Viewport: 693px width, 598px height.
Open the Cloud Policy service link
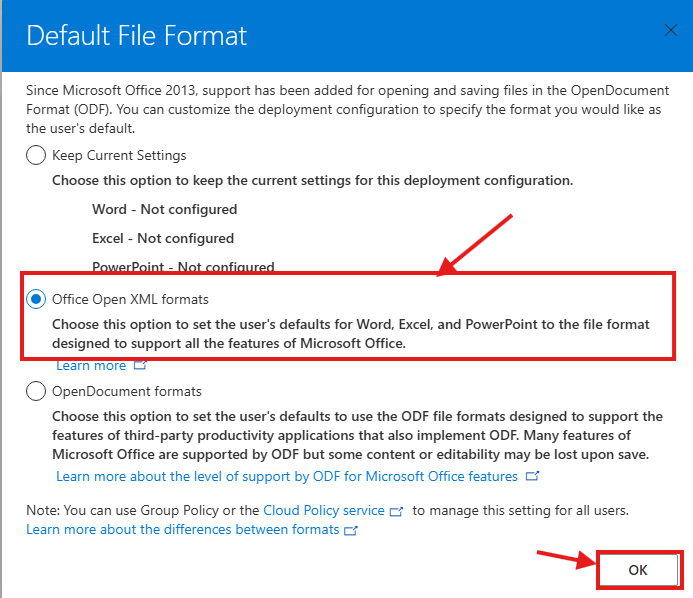pos(324,510)
